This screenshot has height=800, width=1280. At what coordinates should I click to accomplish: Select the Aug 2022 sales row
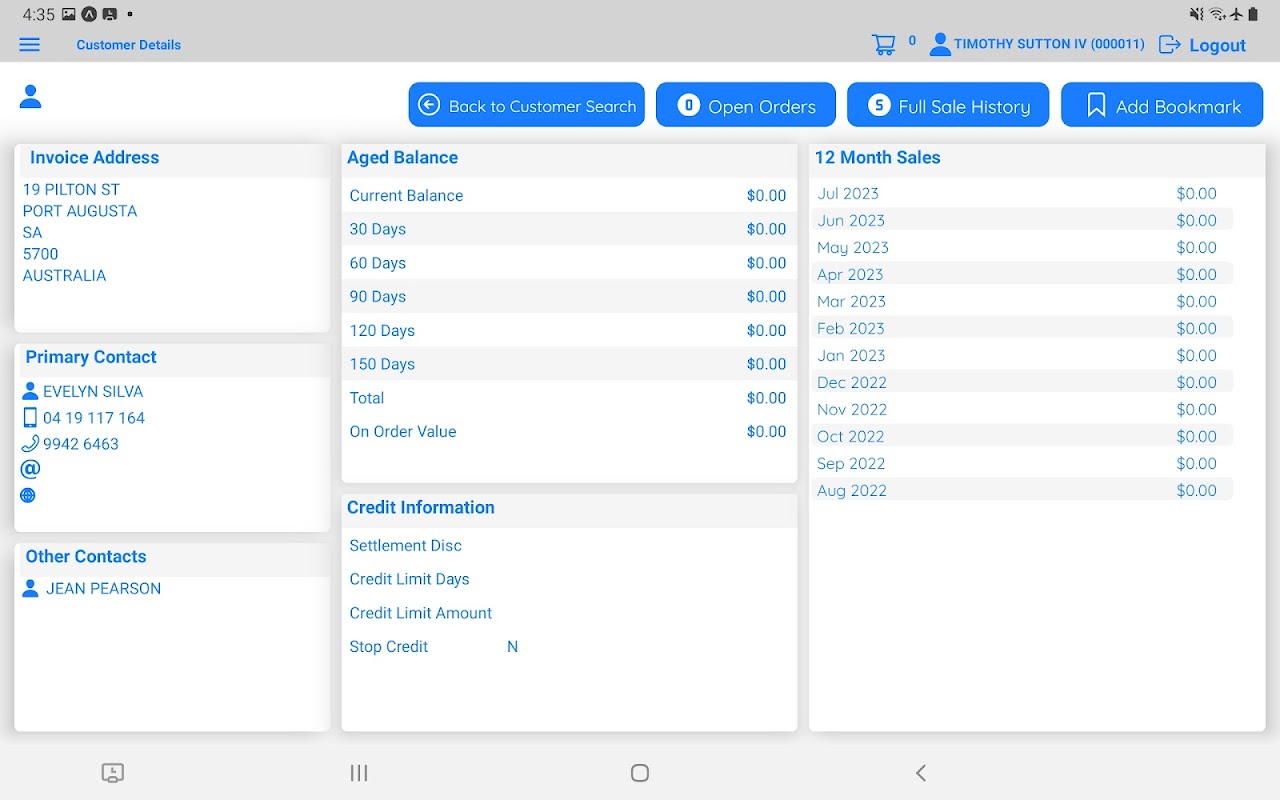click(x=1023, y=490)
